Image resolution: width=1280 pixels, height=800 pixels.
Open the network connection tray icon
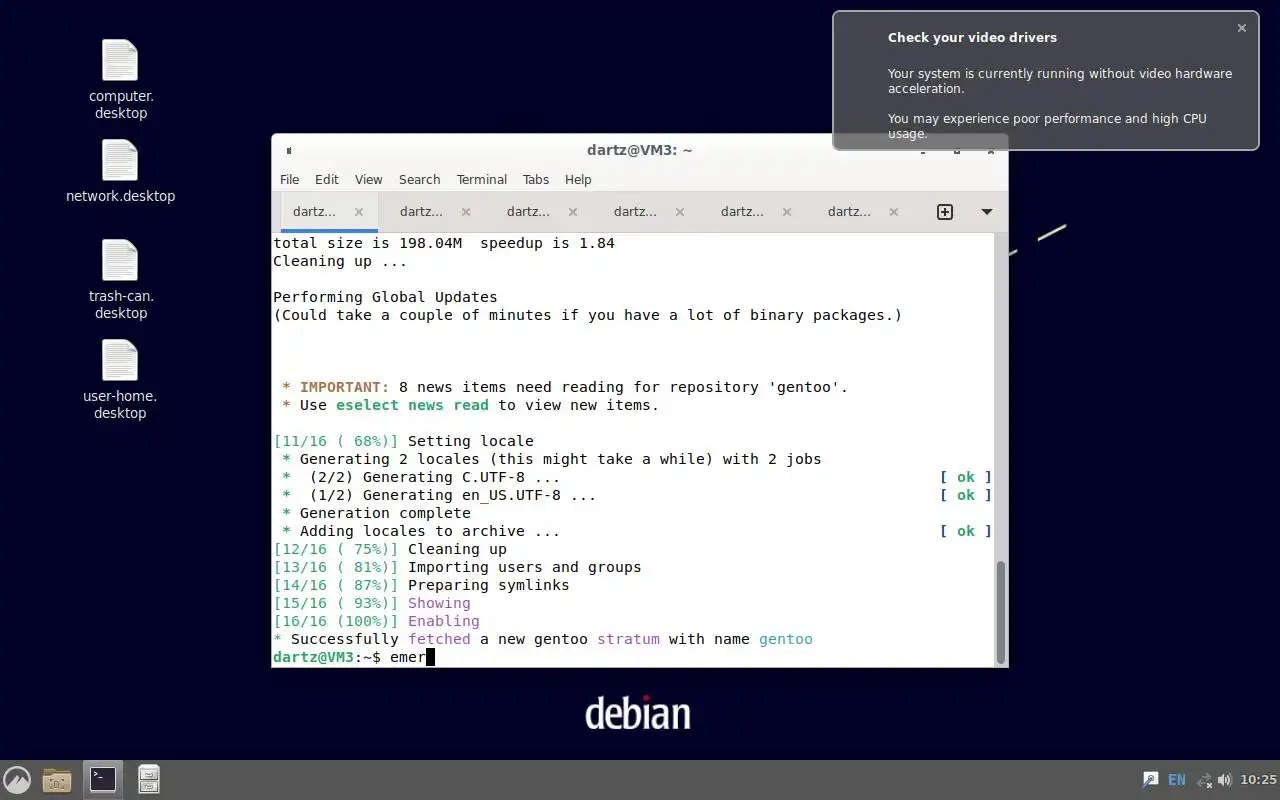click(1204, 779)
